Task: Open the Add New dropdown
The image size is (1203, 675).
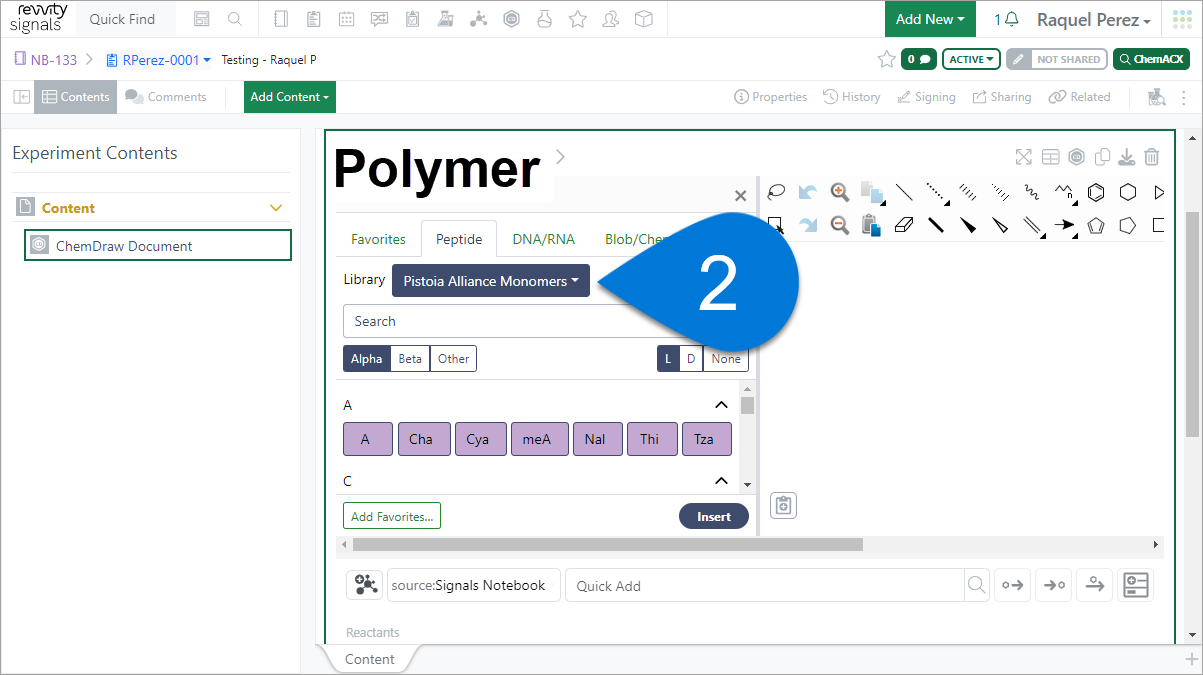Action: pos(930,19)
